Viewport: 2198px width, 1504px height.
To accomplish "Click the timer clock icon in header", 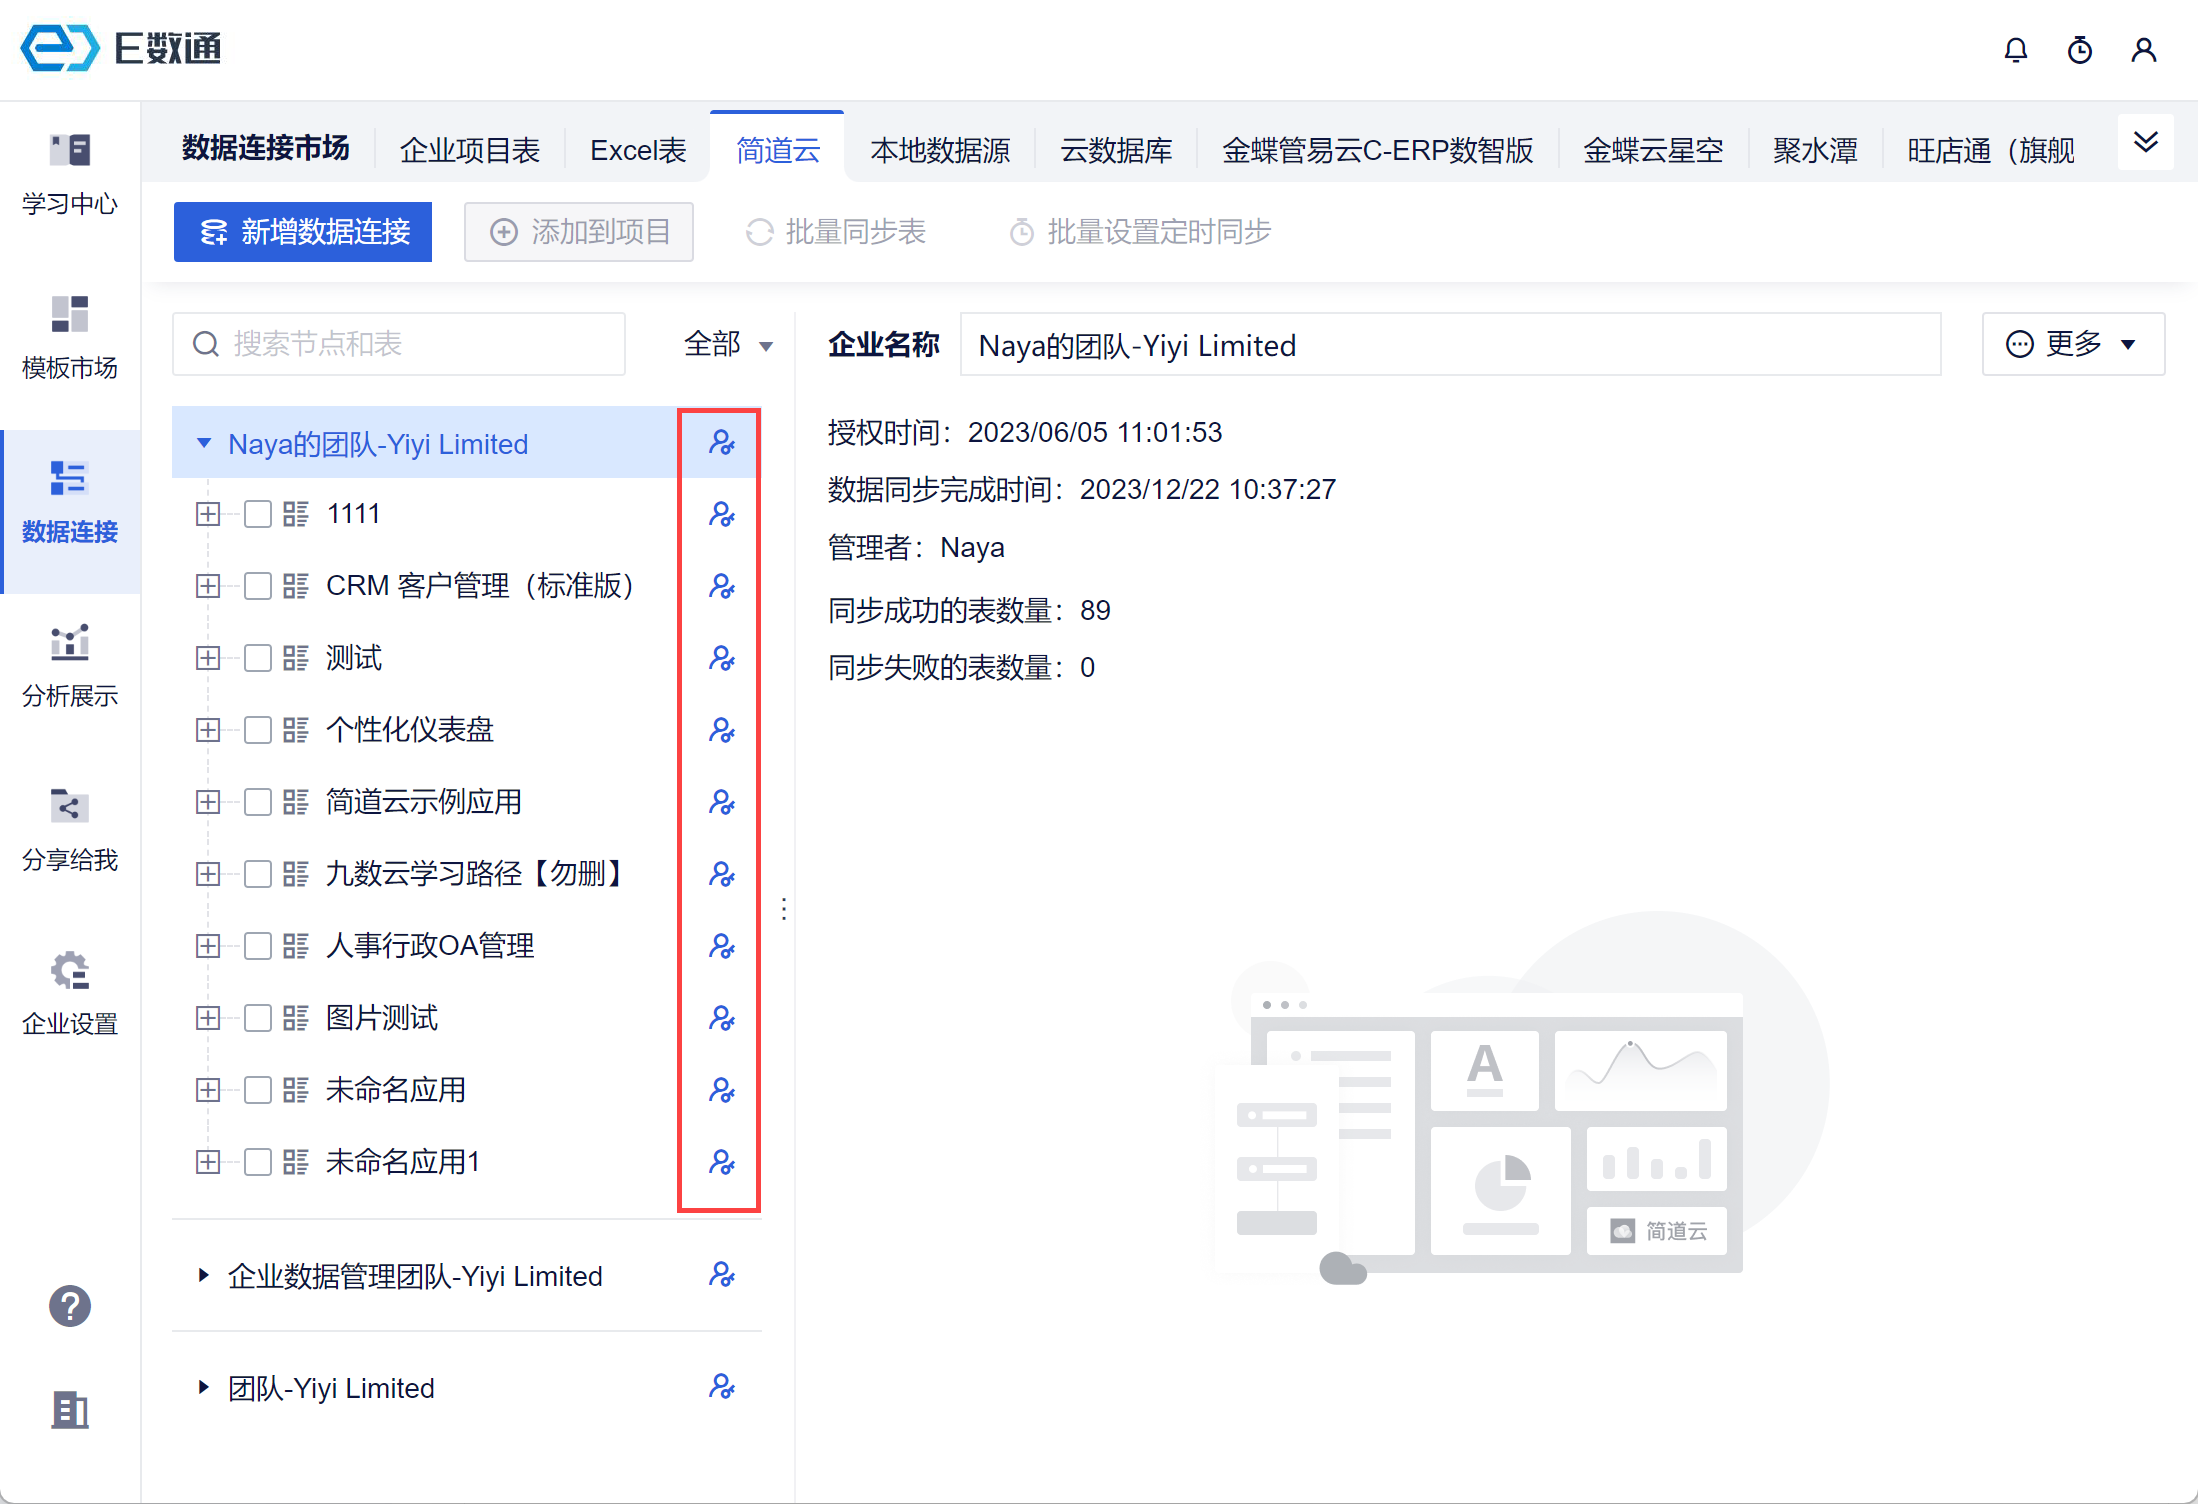I will (2079, 50).
